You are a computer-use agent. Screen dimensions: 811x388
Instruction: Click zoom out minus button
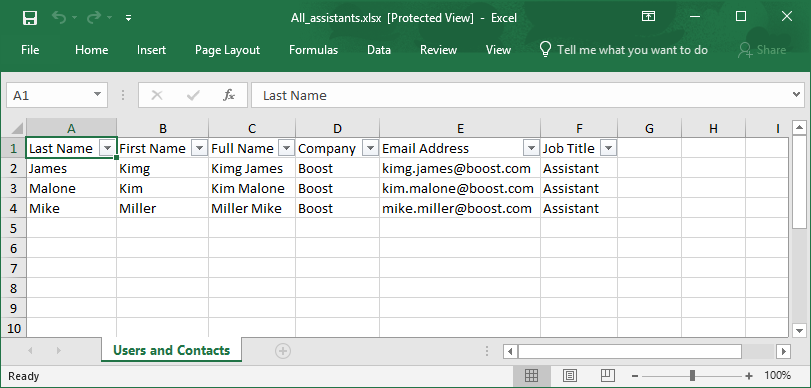coord(635,376)
